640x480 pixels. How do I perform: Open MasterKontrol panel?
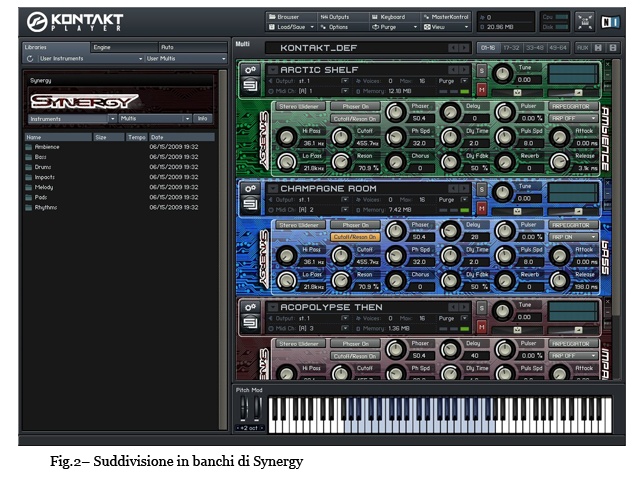pos(446,17)
